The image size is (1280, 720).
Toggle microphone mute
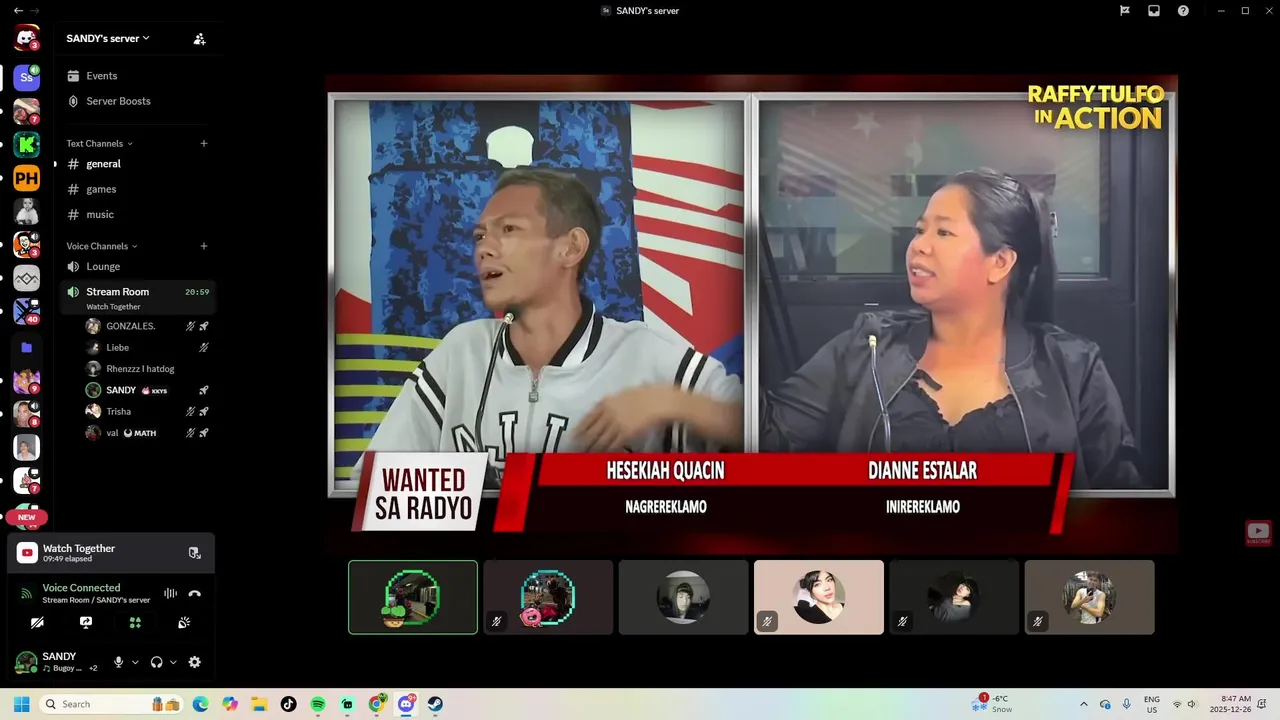(119, 662)
